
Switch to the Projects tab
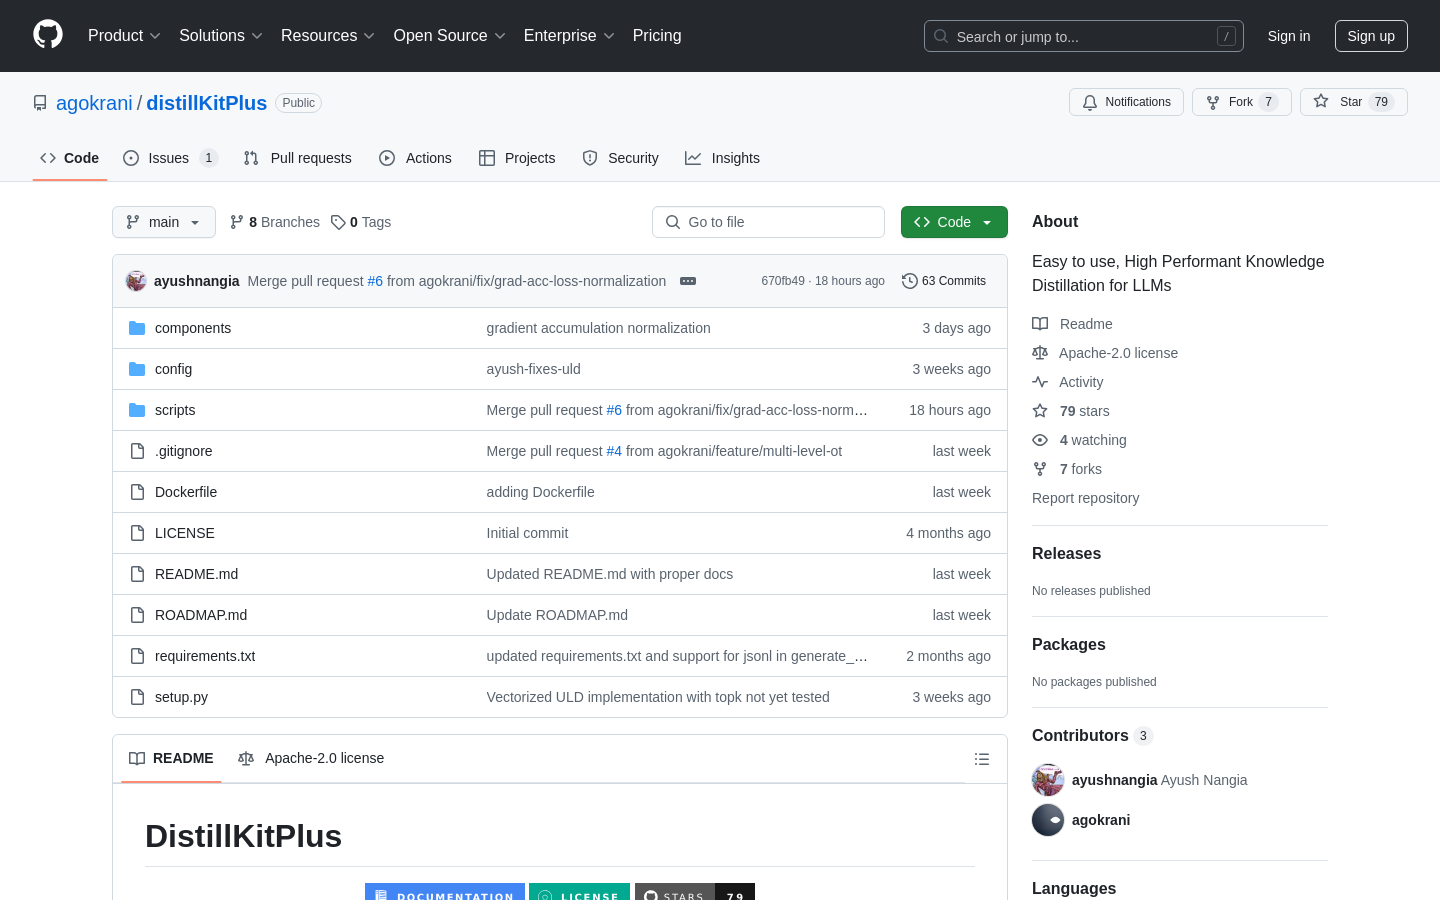[517, 158]
